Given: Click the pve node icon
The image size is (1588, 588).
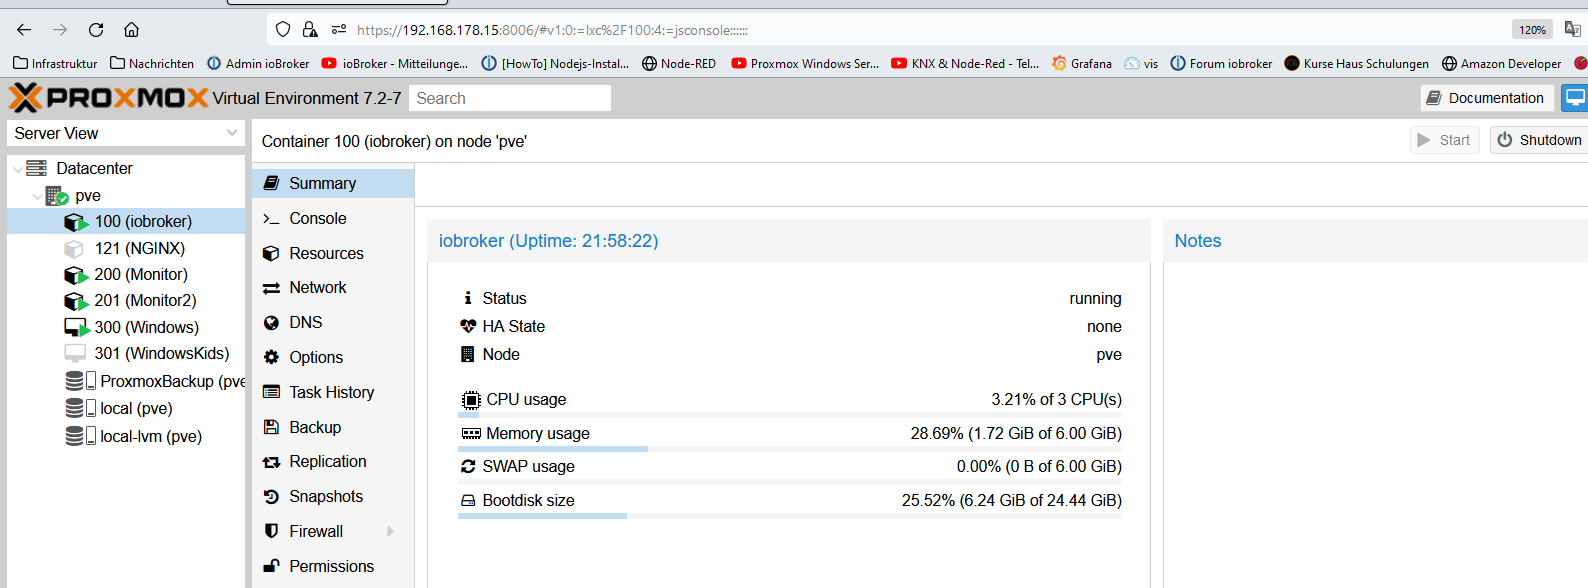Looking at the screenshot, I should [x=57, y=196].
